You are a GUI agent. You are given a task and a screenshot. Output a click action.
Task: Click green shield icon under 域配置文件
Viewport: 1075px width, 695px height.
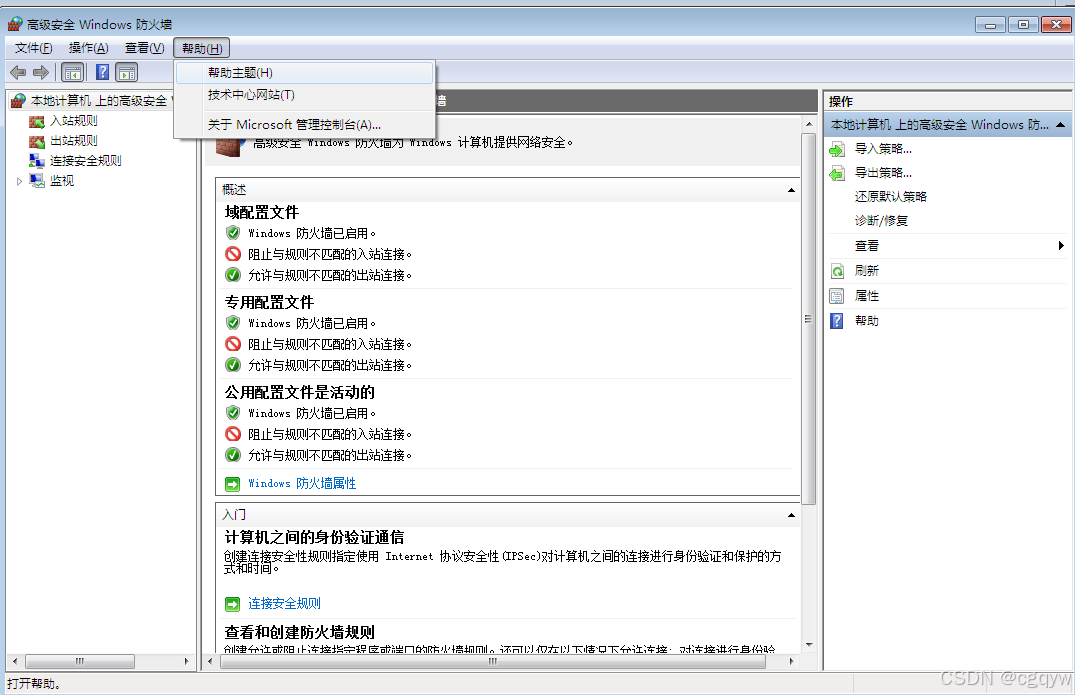pyautogui.click(x=233, y=233)
